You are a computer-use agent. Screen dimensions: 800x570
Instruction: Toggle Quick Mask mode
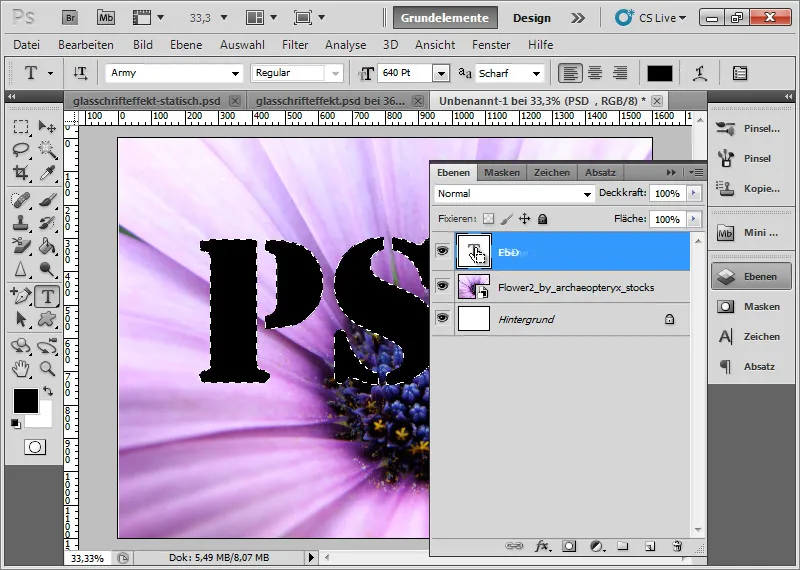pos(35,448)
